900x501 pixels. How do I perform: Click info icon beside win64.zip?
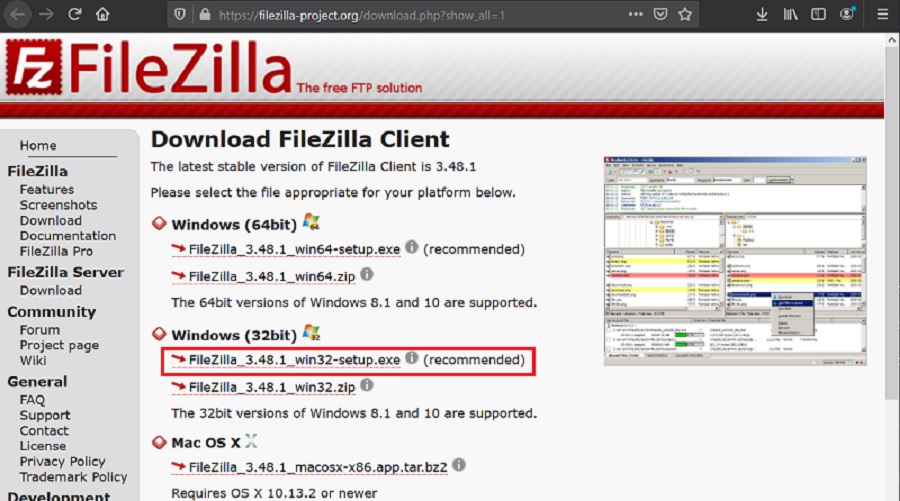tap(367, 274)
